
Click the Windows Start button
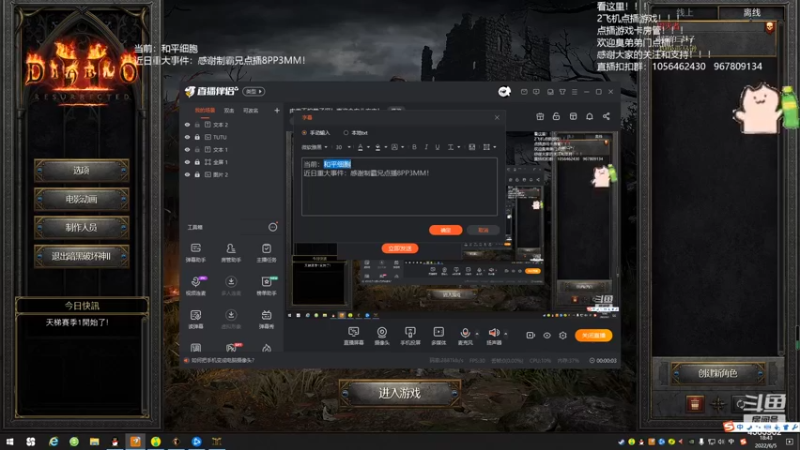[x=10, y=441]
